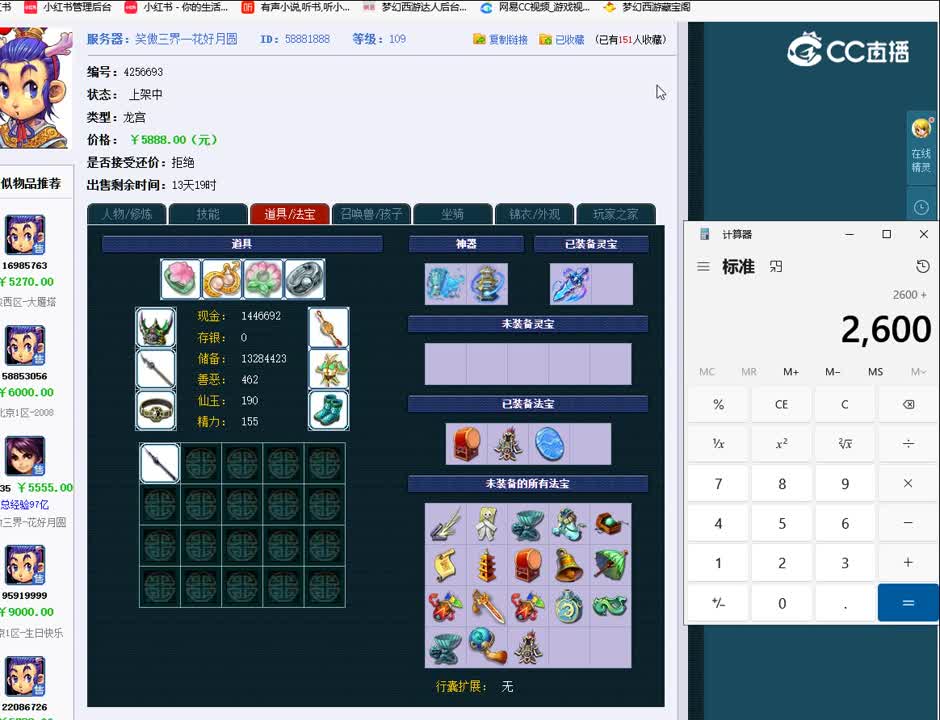Click the calculator reciprocal 1/x button
The image size is (940, 720).
pyautogui.click(x=718, y=444)
